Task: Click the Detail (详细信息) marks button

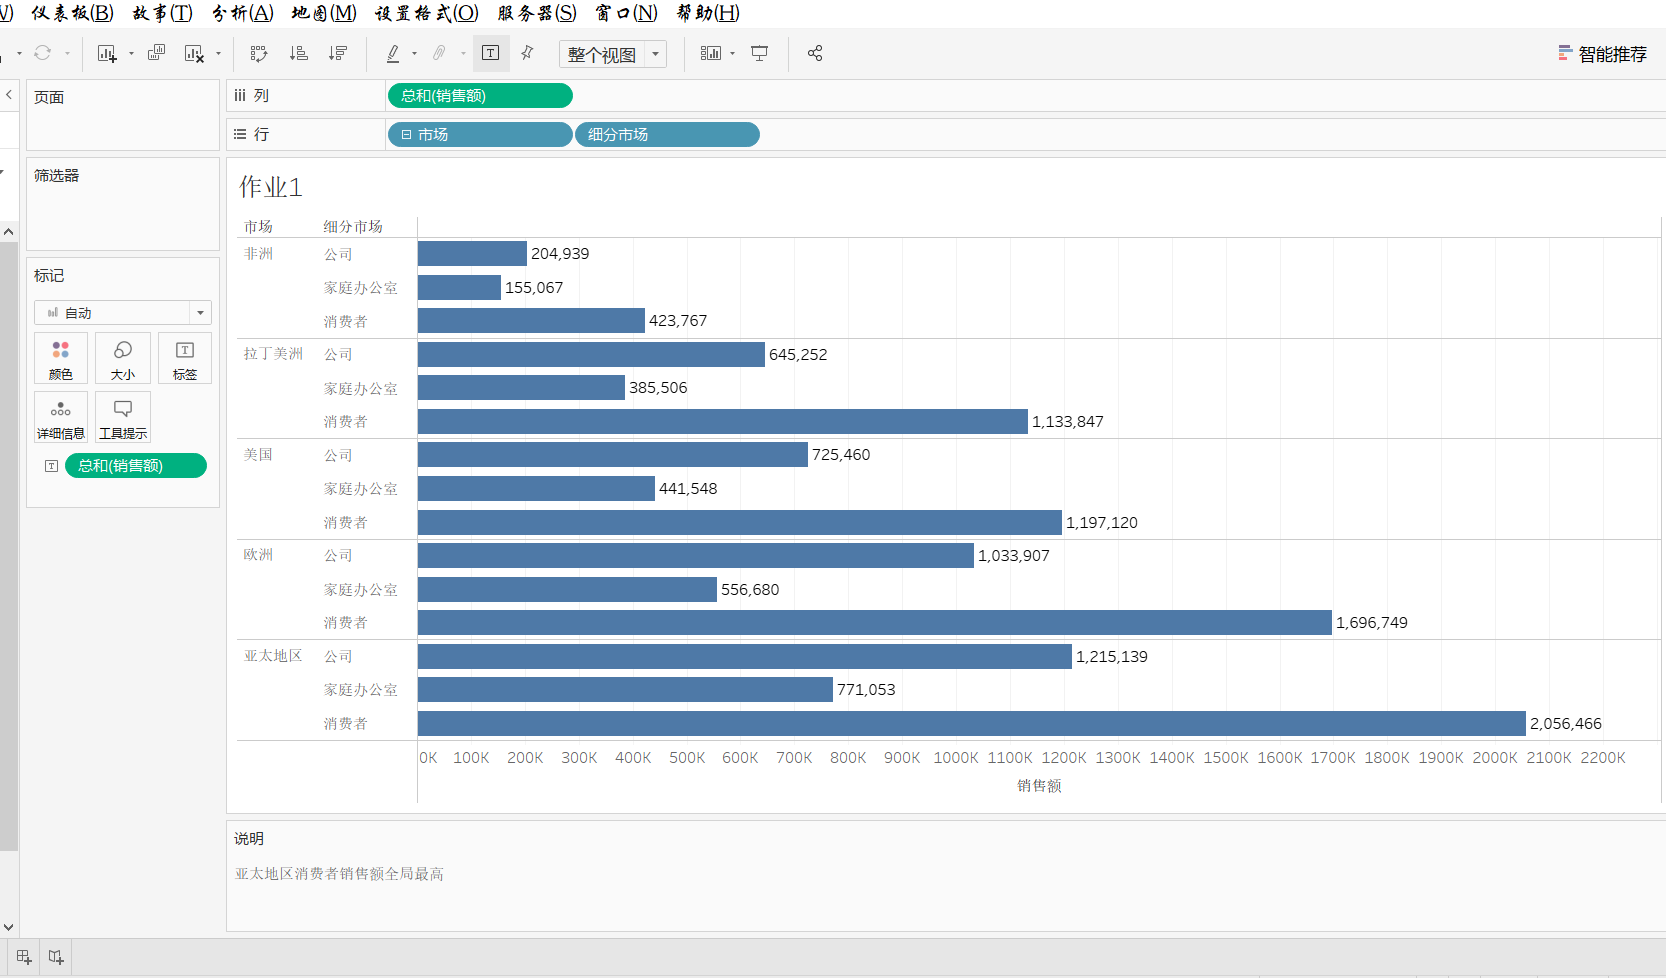Action: 61,417
